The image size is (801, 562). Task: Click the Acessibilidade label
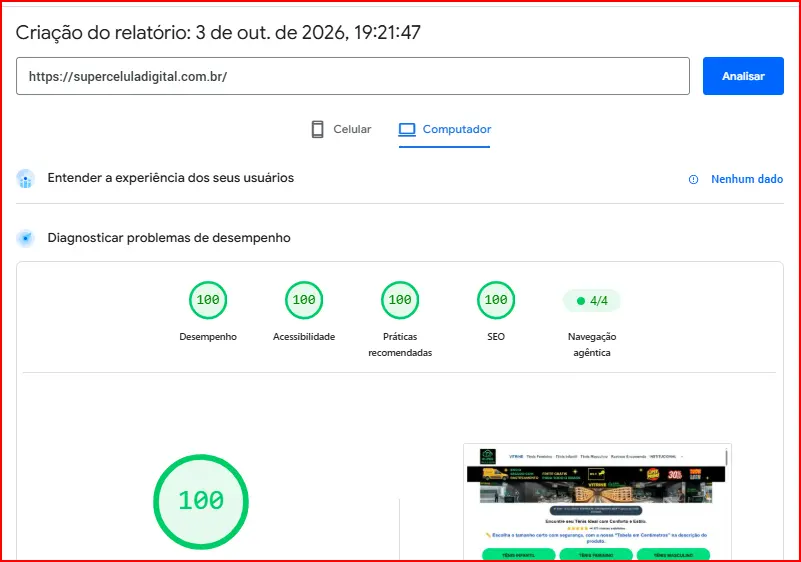pyautogui.click(x=304, y=337)
